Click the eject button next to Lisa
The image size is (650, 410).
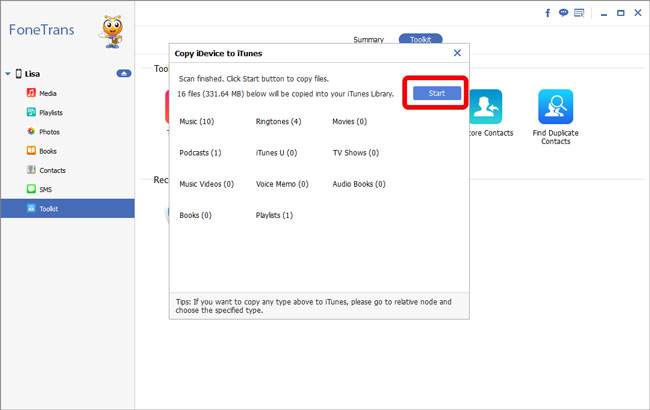pyautogui.click(x=124, y=73)
